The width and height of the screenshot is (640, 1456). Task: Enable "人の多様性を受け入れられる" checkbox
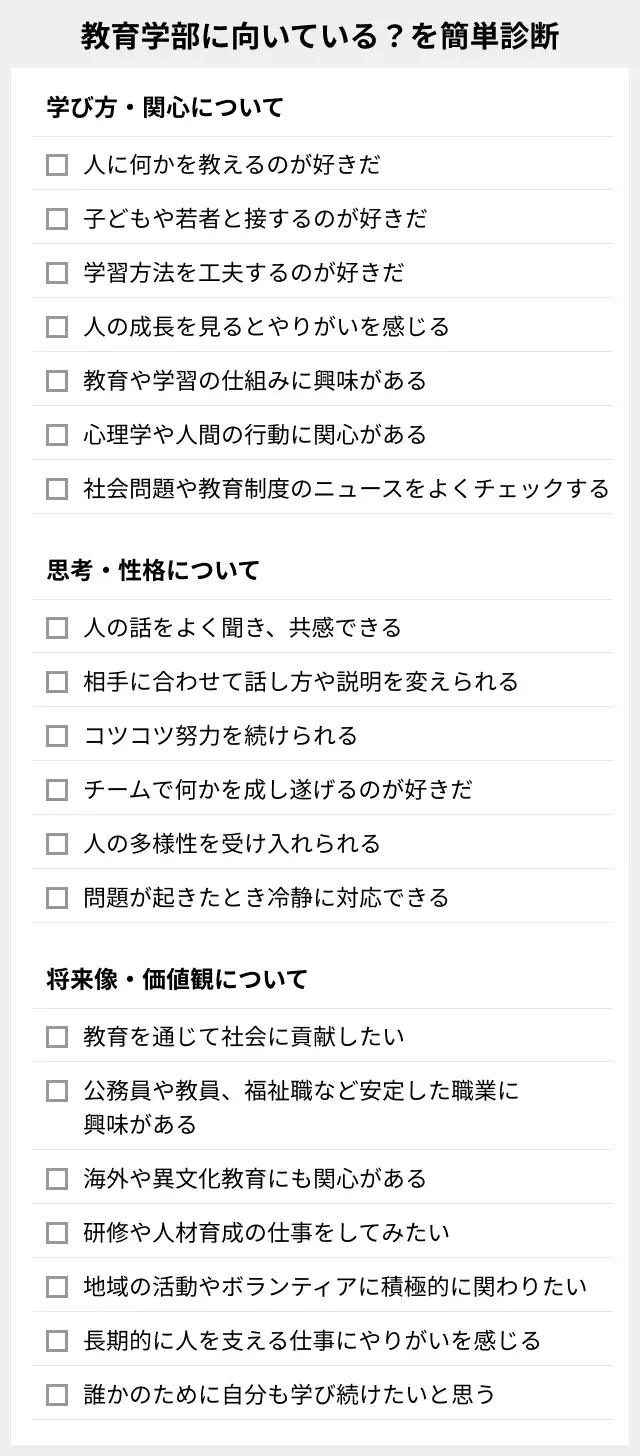coord(57,844)
